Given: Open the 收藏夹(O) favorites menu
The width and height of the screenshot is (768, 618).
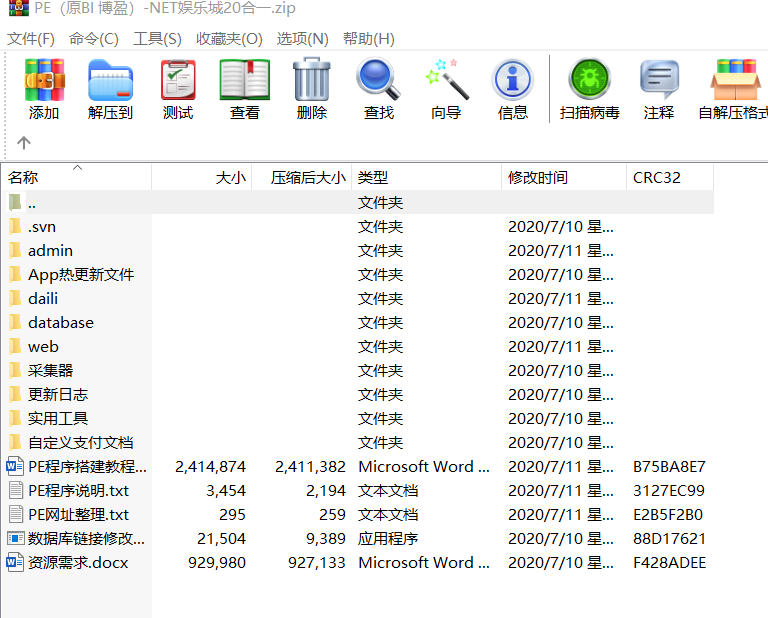Looking at the screenshot, I should coord(229,39).
